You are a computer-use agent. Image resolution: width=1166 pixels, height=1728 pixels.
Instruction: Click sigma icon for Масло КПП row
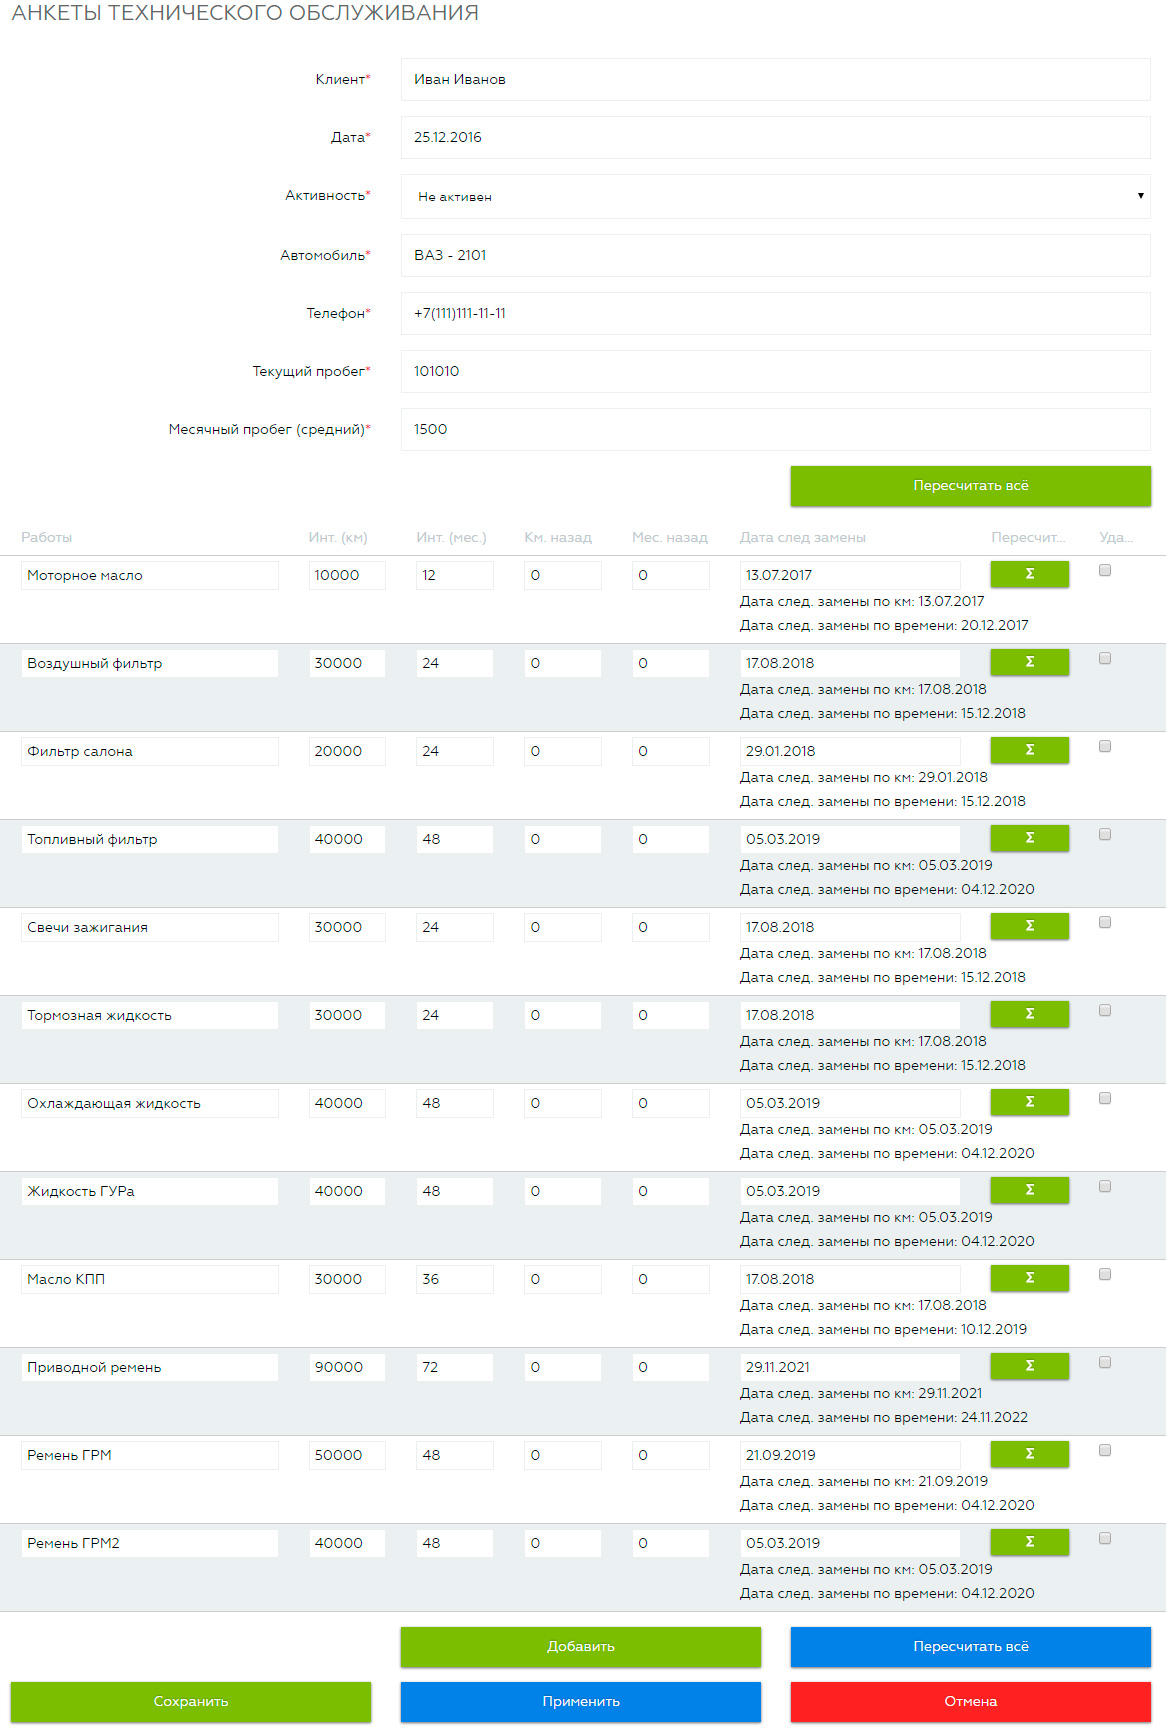1029,1278
